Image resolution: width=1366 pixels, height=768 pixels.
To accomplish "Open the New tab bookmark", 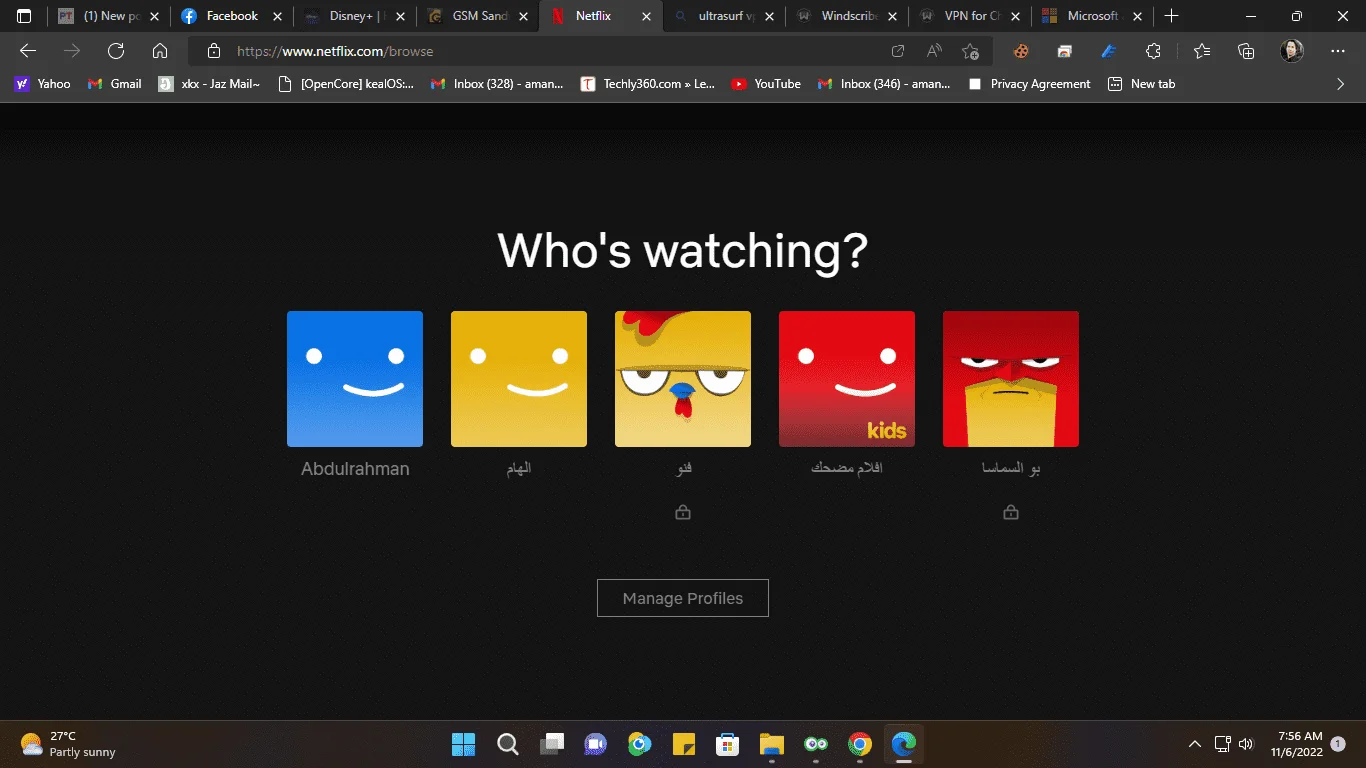I will pyautogui.click(x=1142, y=84).
